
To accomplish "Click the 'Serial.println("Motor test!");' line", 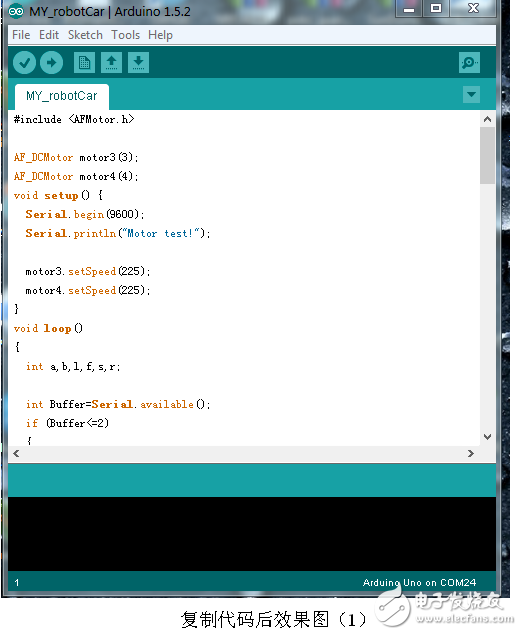I will (118, 233).
